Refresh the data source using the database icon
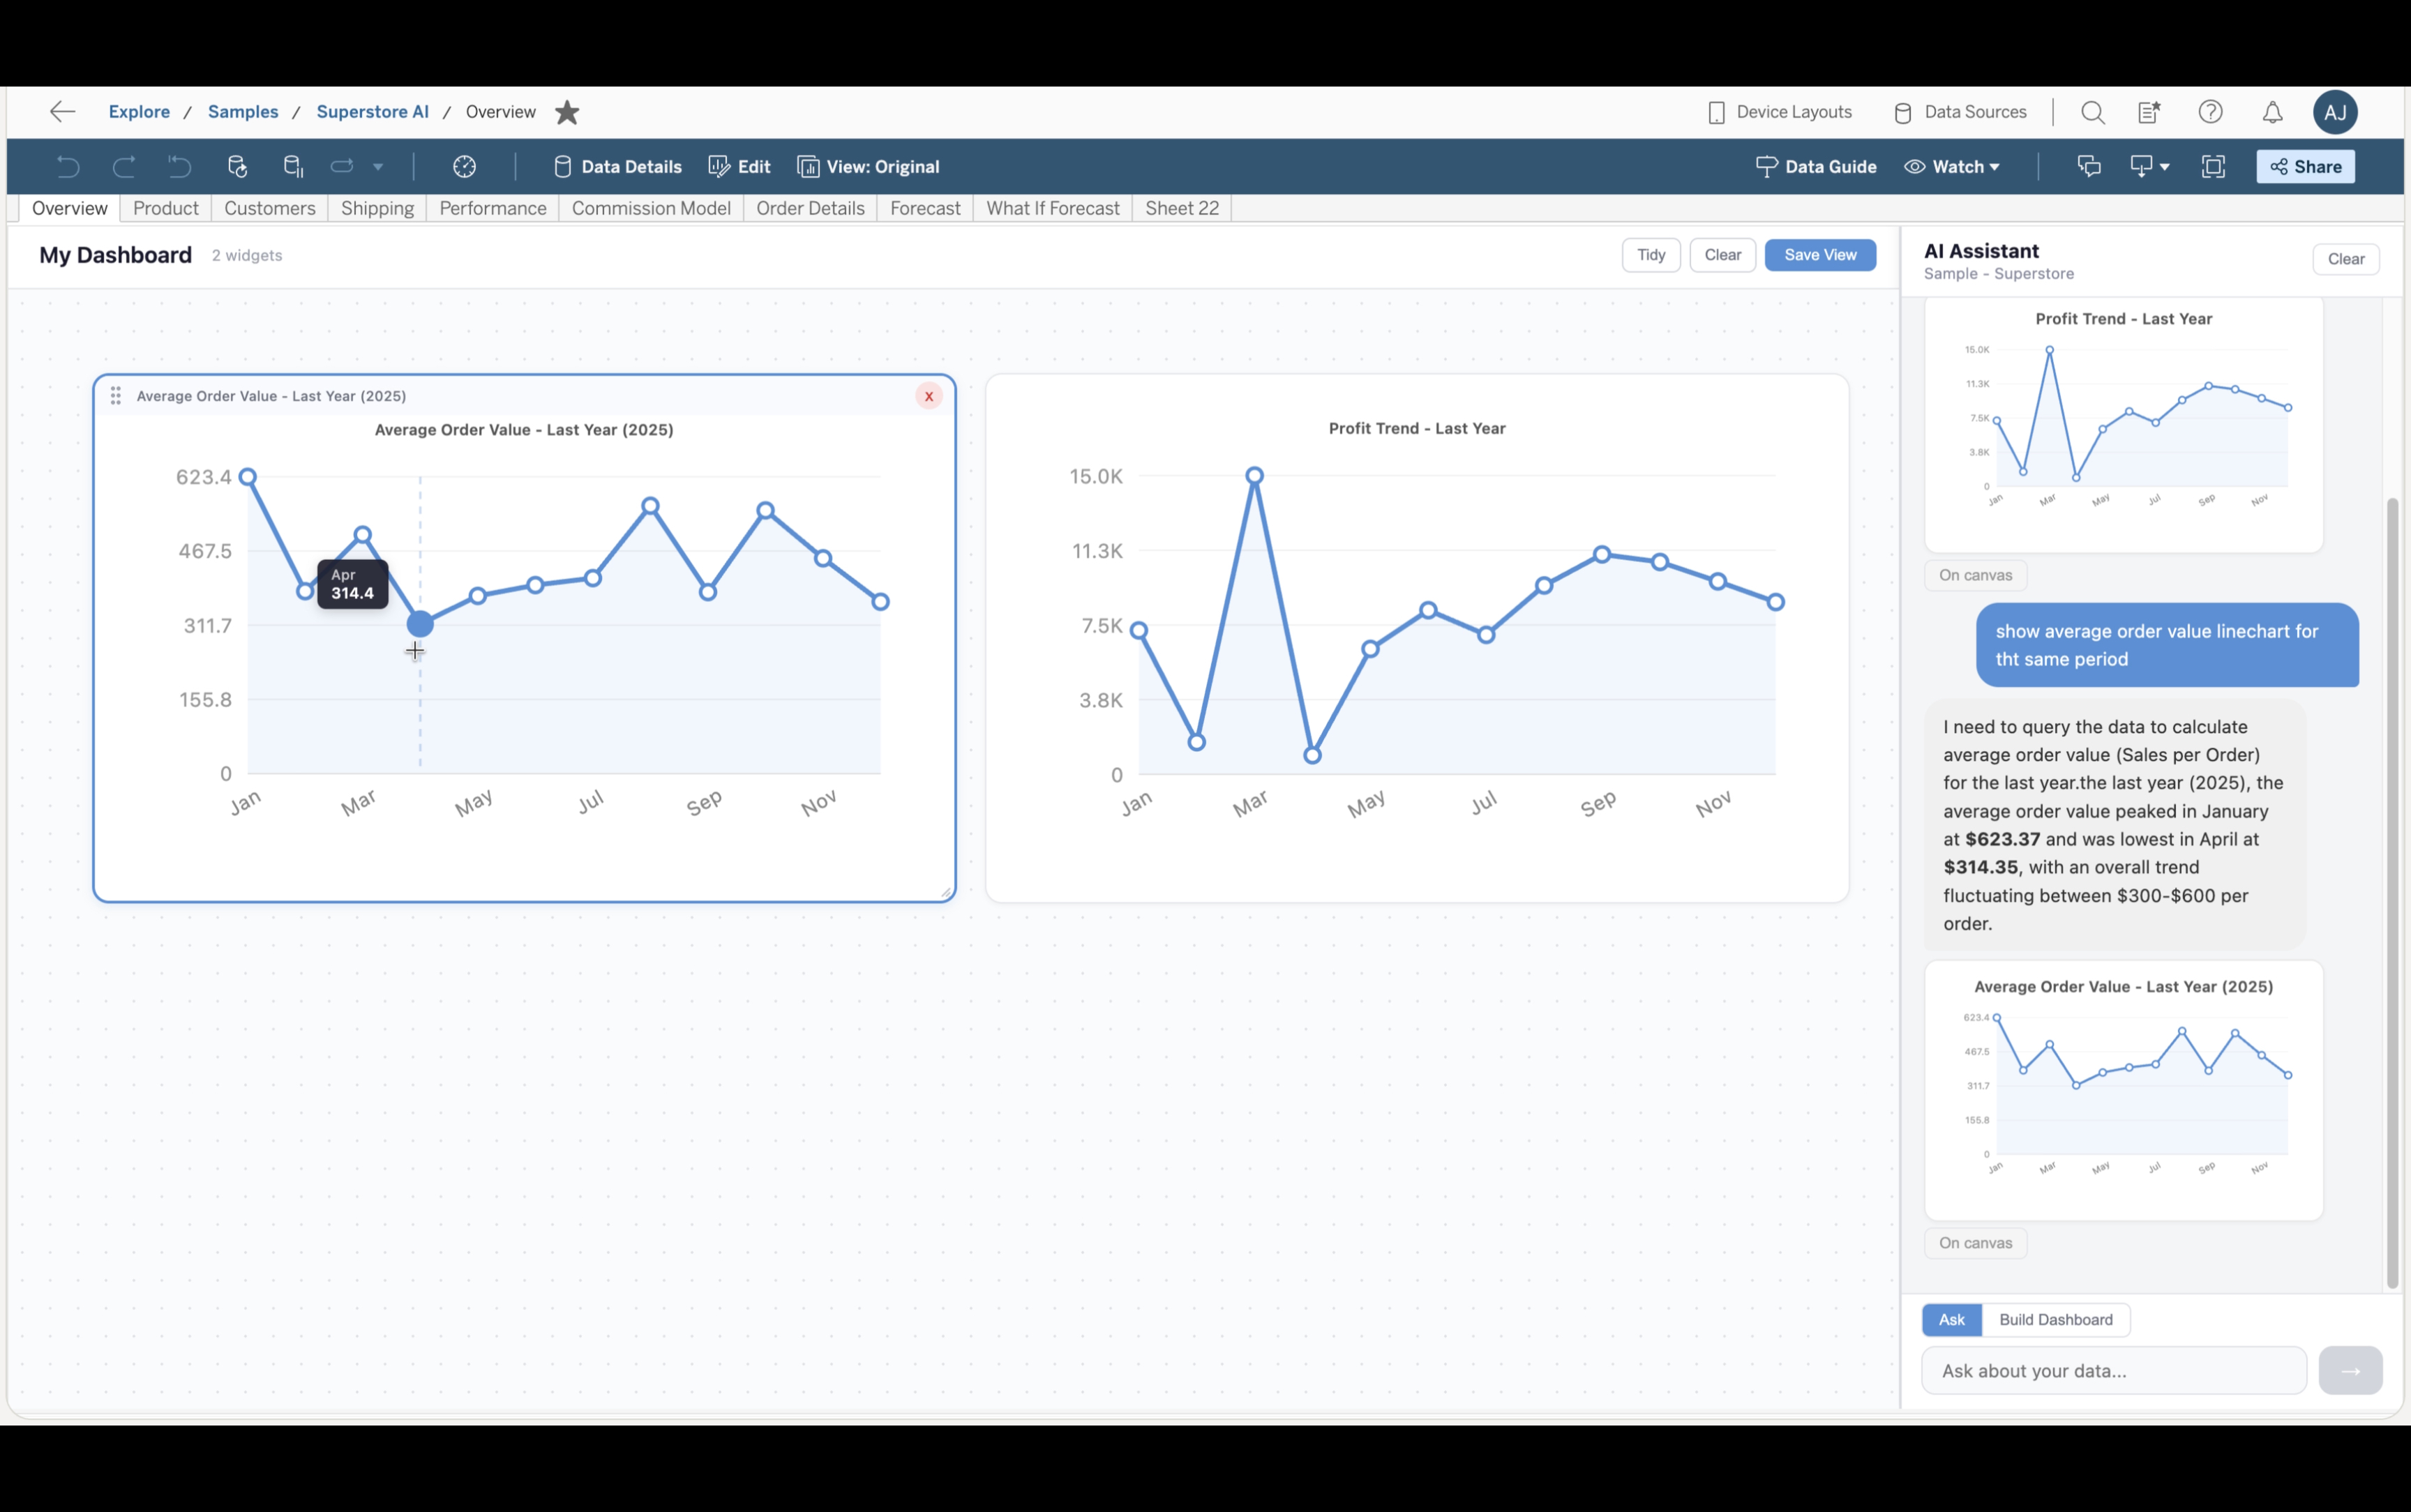The width and height of the screenshot is (2411, 1512). click(x=238, y=166)
